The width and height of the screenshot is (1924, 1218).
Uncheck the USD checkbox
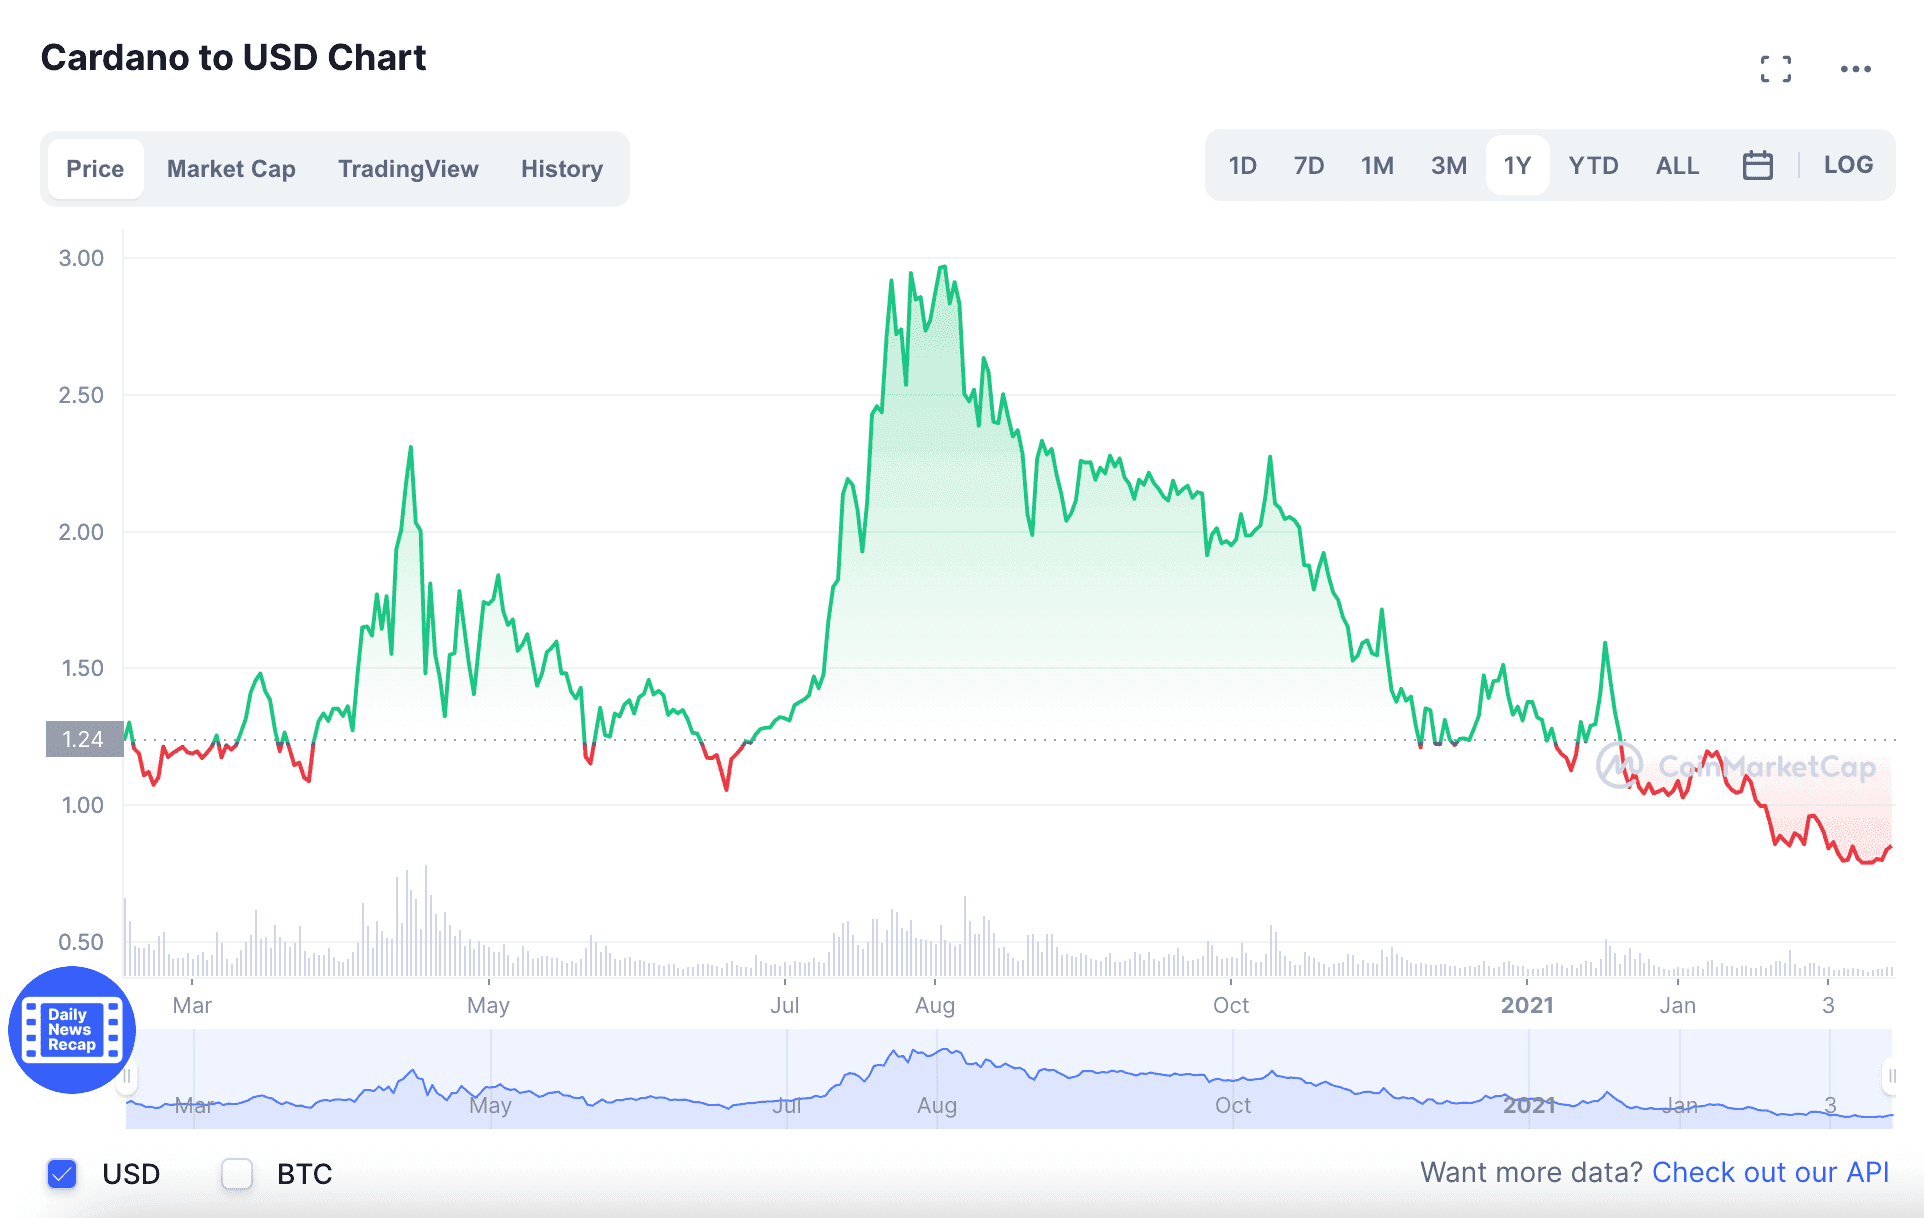click(62, 1173)
